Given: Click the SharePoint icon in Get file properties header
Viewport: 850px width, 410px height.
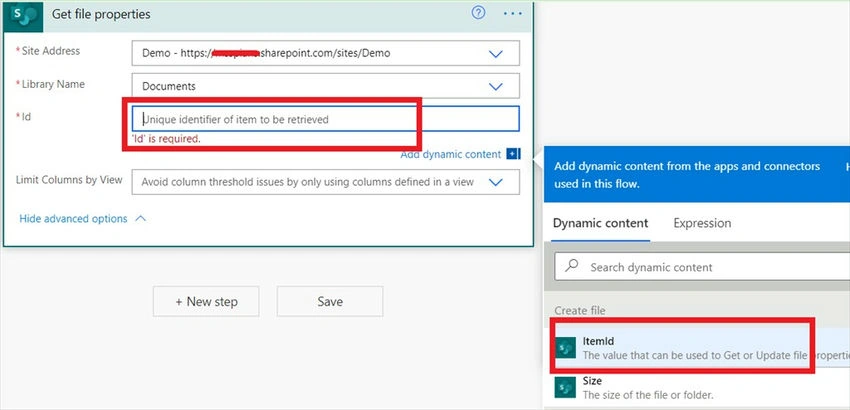Looking at the screenshot, I should 23,15.
